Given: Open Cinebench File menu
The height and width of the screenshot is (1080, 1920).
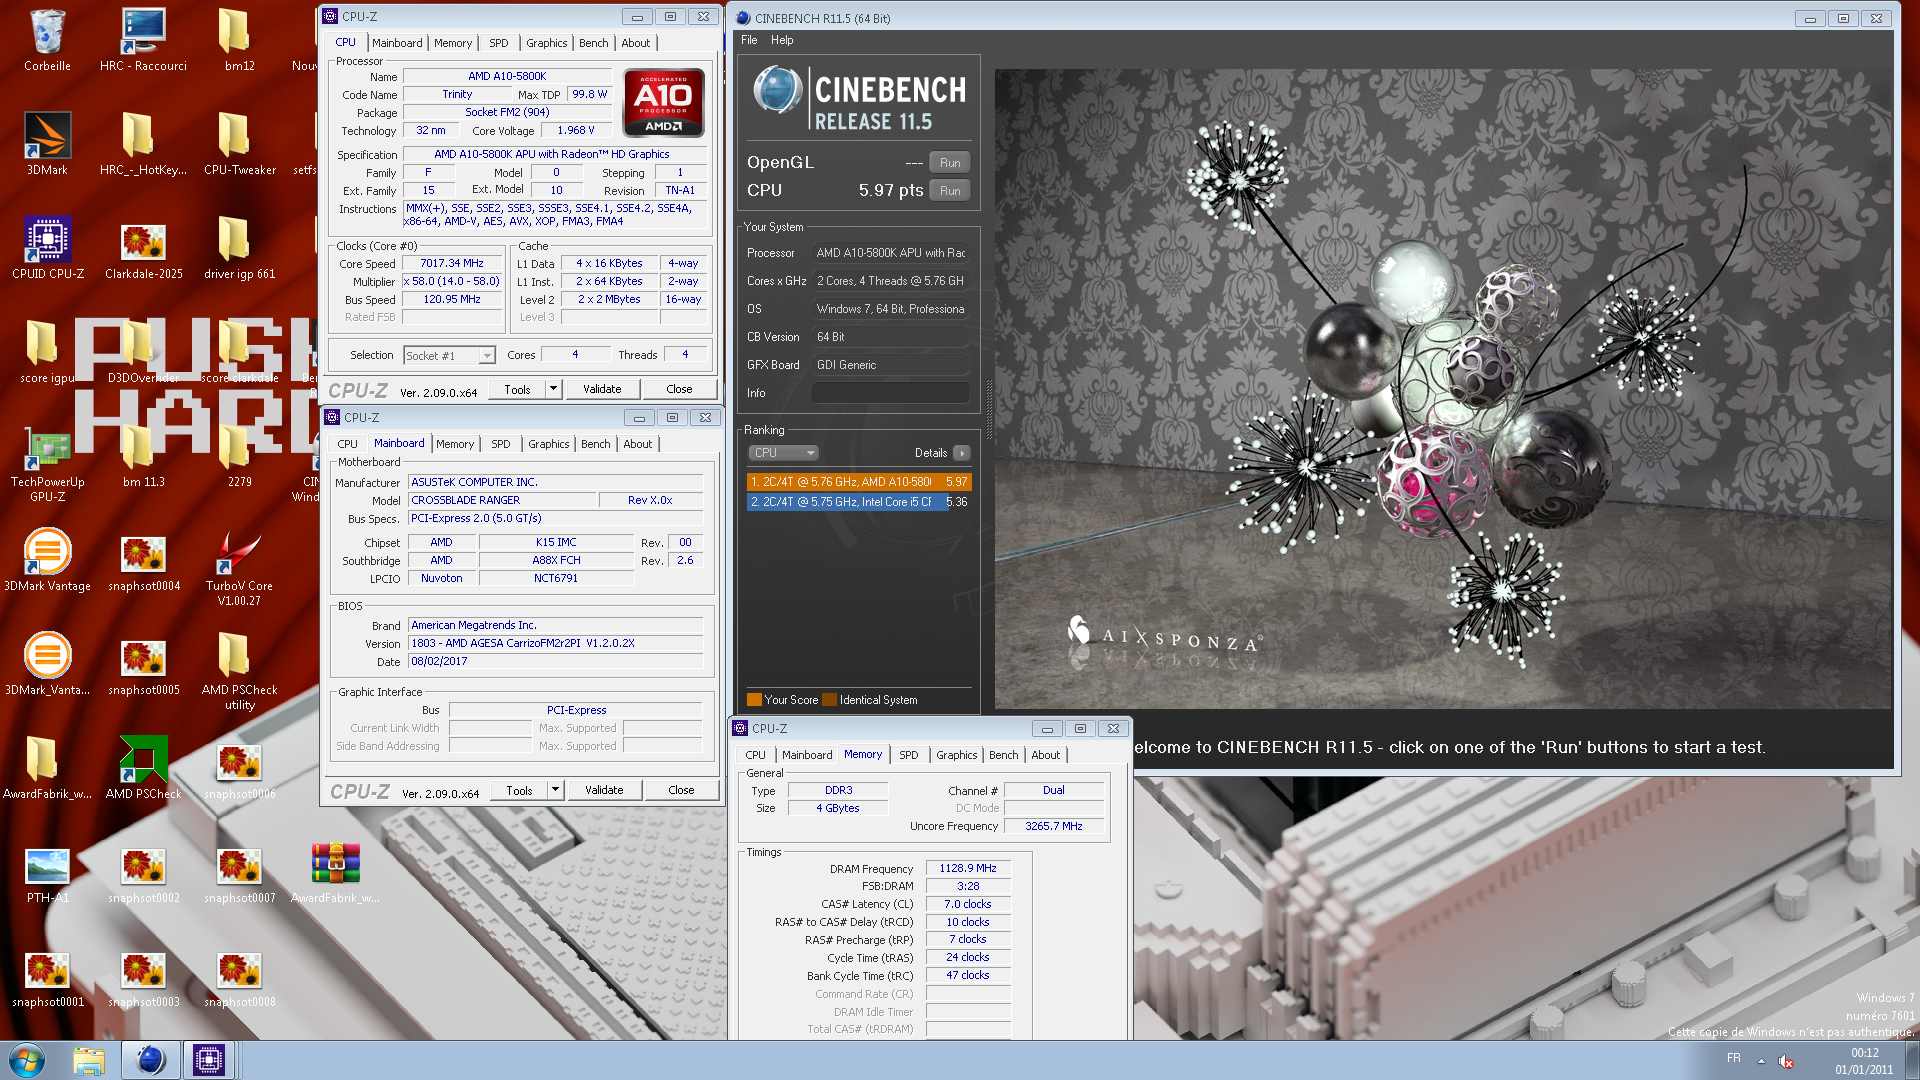Looking at the screenshot, I should (749, 40).
